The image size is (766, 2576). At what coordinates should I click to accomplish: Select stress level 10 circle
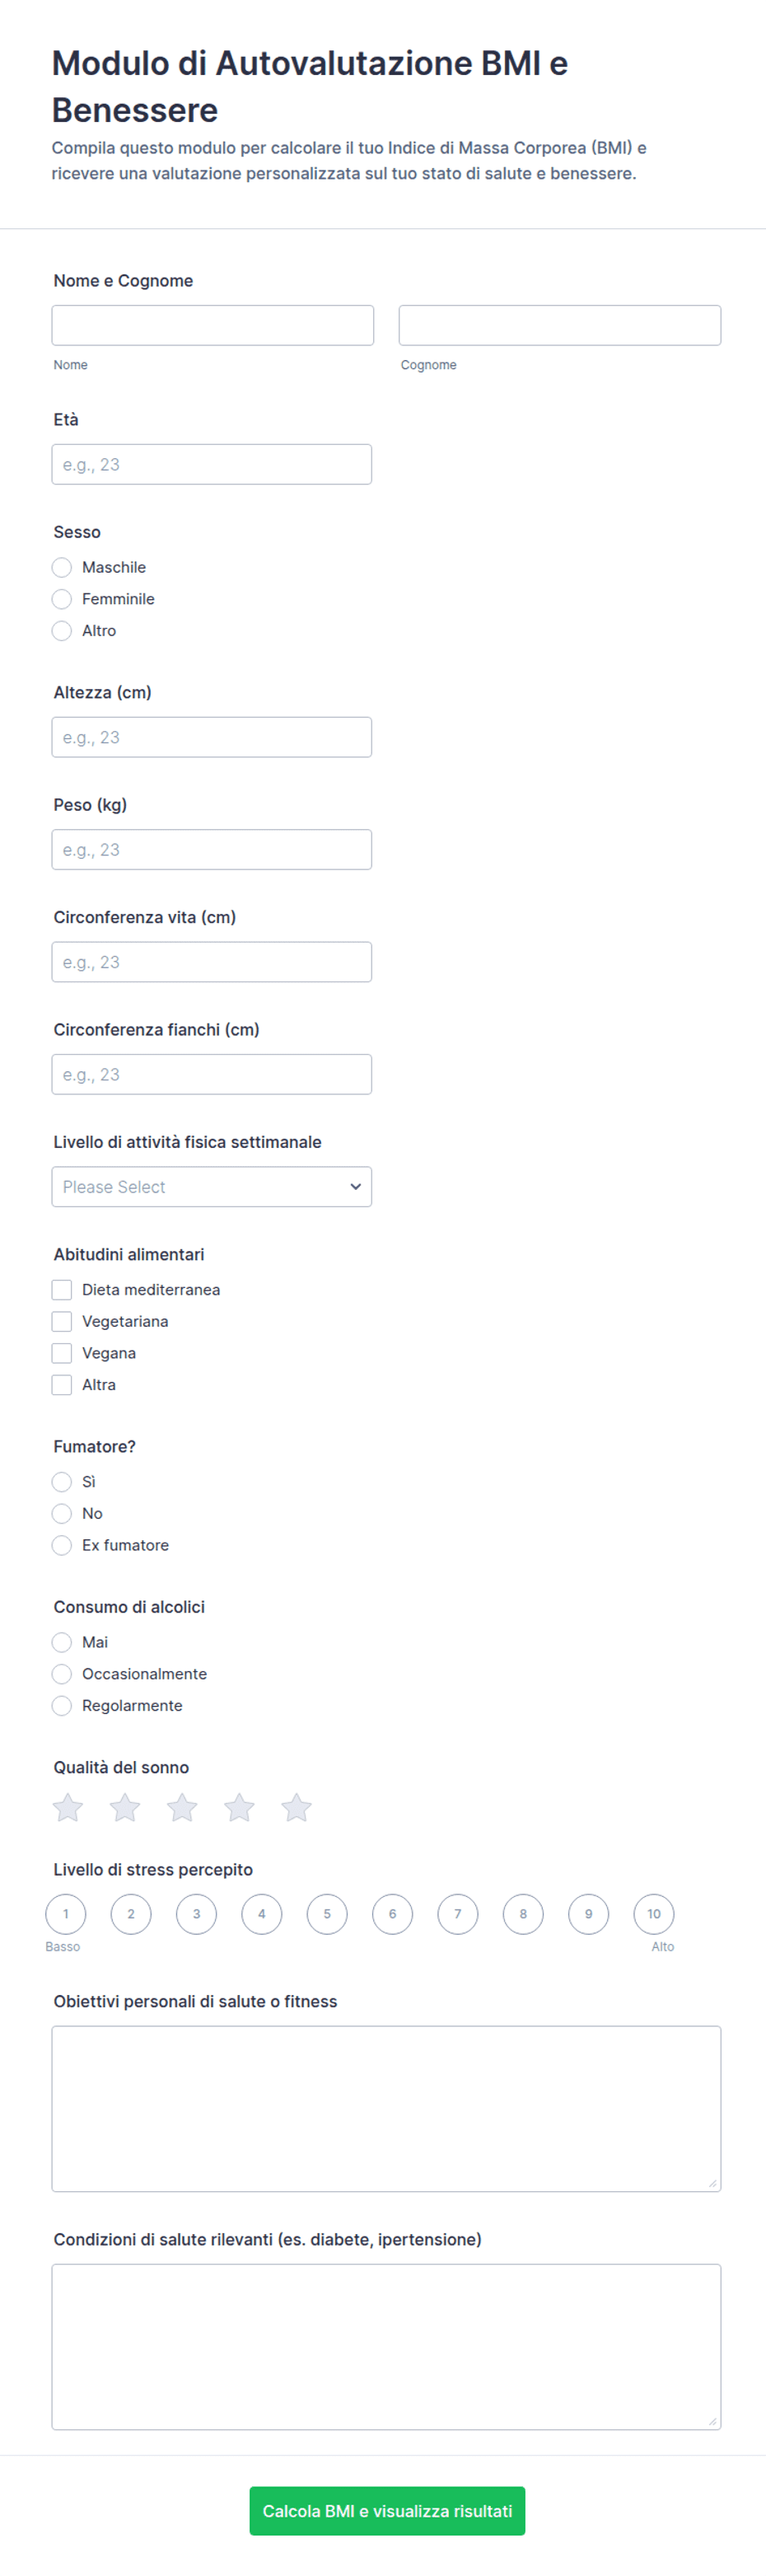[x=654, y=1914]
